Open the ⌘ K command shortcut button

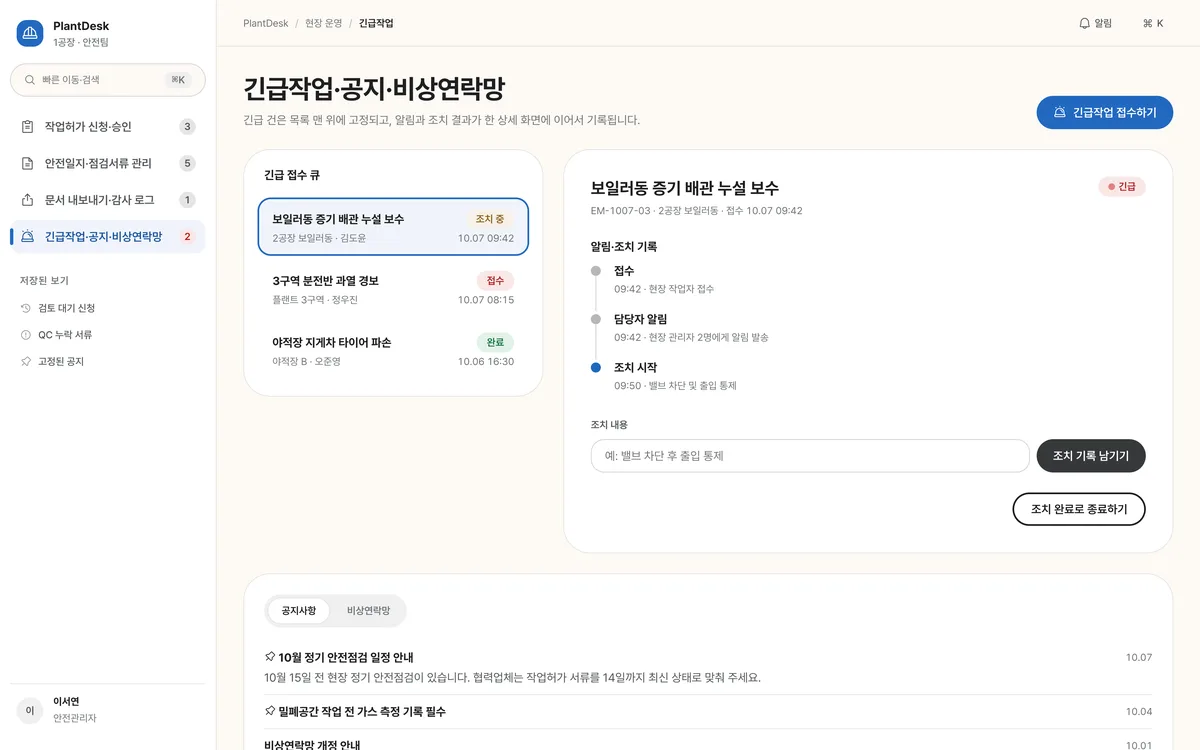point(1153,23)
